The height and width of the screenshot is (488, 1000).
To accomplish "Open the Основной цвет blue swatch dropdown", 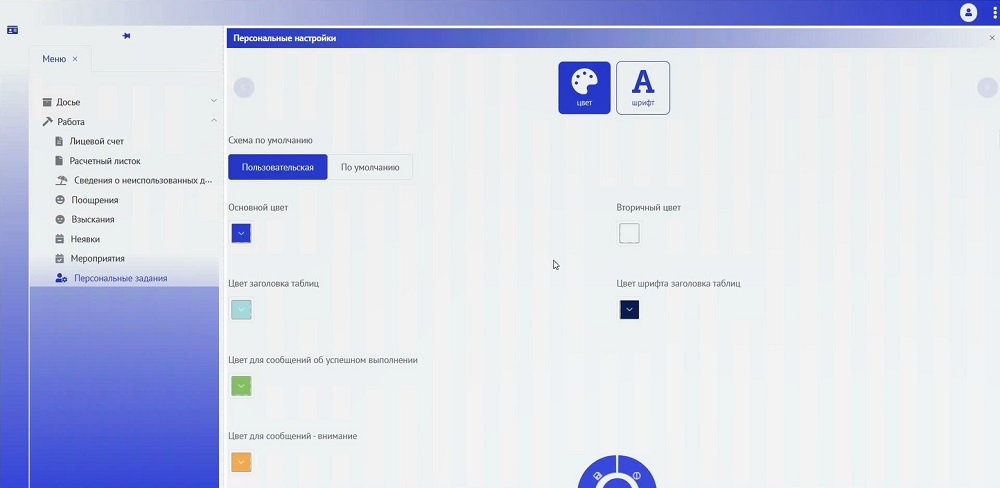I will tap(241, 233).
